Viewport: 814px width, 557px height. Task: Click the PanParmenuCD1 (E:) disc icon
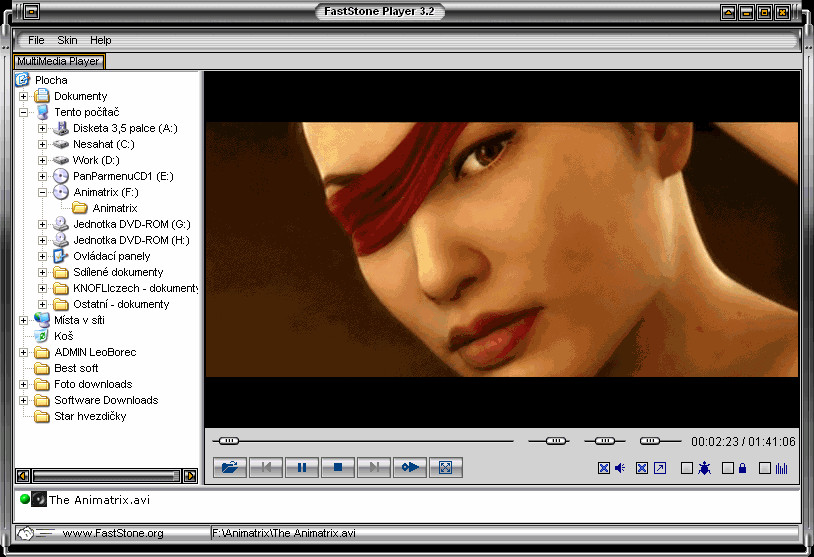(x=61, y=176)
